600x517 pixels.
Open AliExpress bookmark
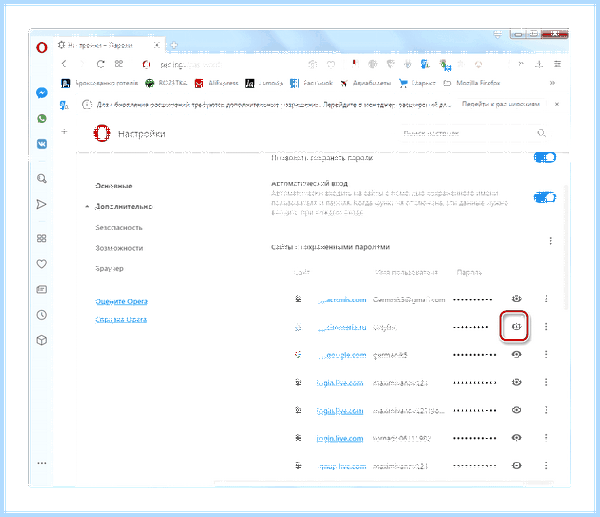click(x=217, y=83)
